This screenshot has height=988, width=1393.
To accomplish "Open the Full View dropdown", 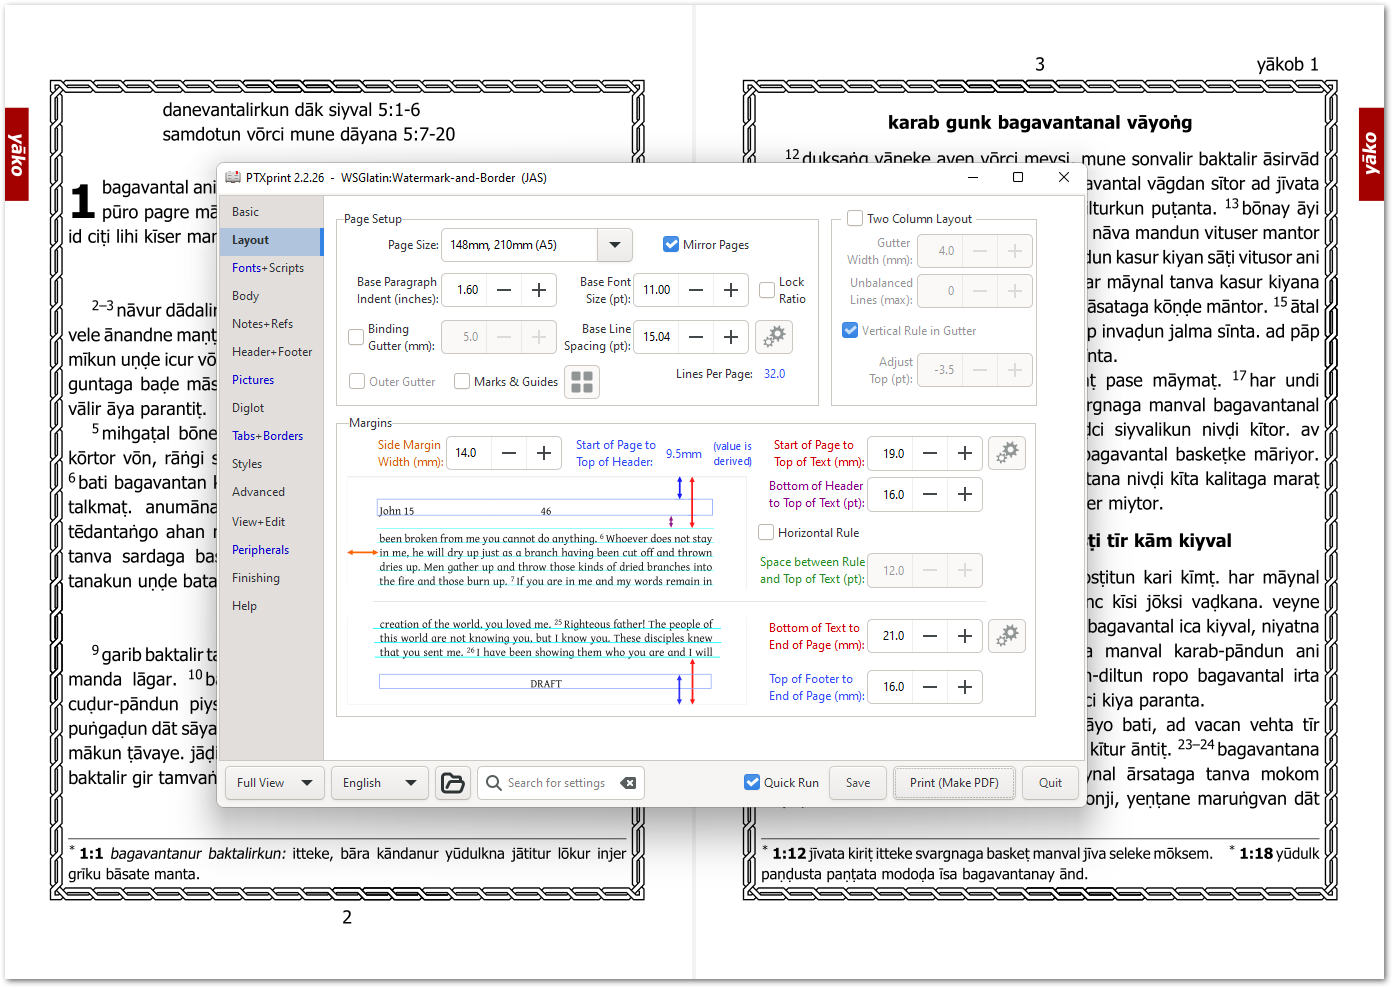I will [274, 782].
